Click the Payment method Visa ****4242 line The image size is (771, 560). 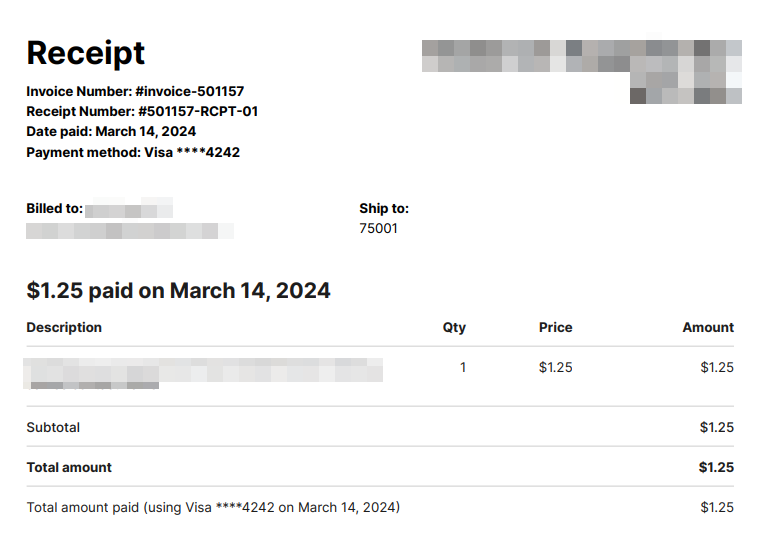[x=133, y=152]
